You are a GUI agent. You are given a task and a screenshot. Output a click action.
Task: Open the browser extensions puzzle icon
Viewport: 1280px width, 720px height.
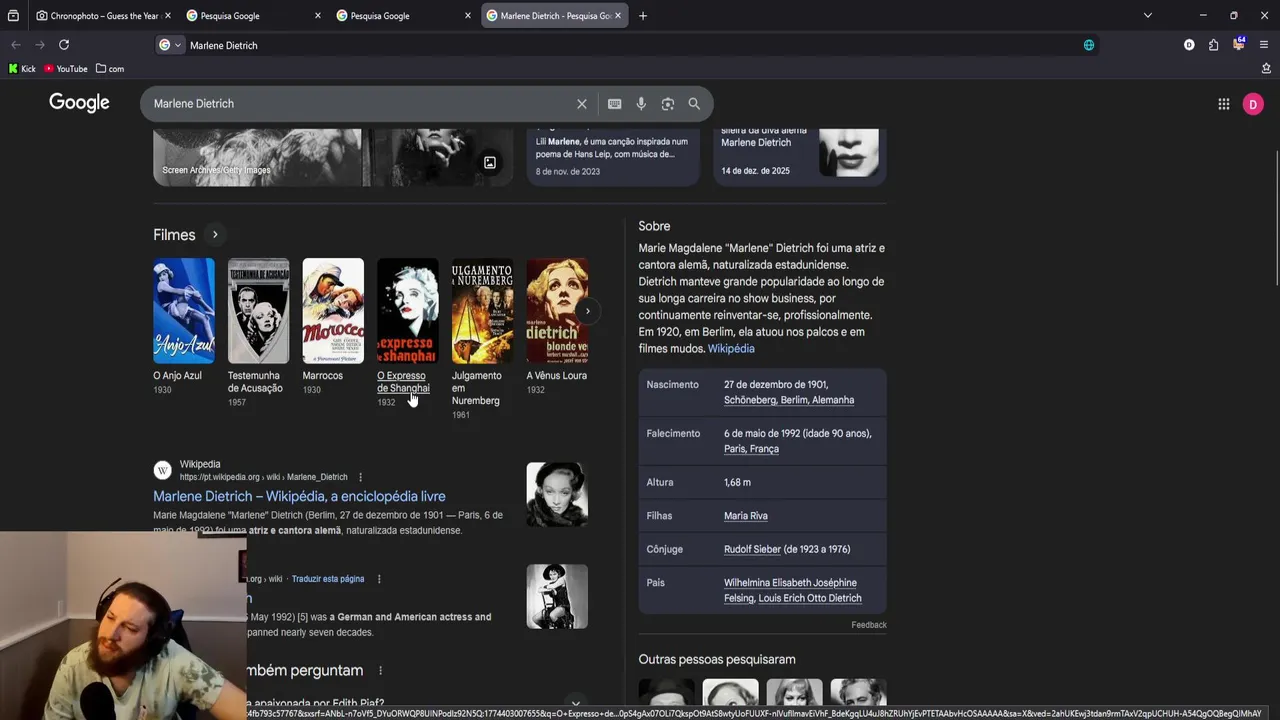(x=1213, y=45)
